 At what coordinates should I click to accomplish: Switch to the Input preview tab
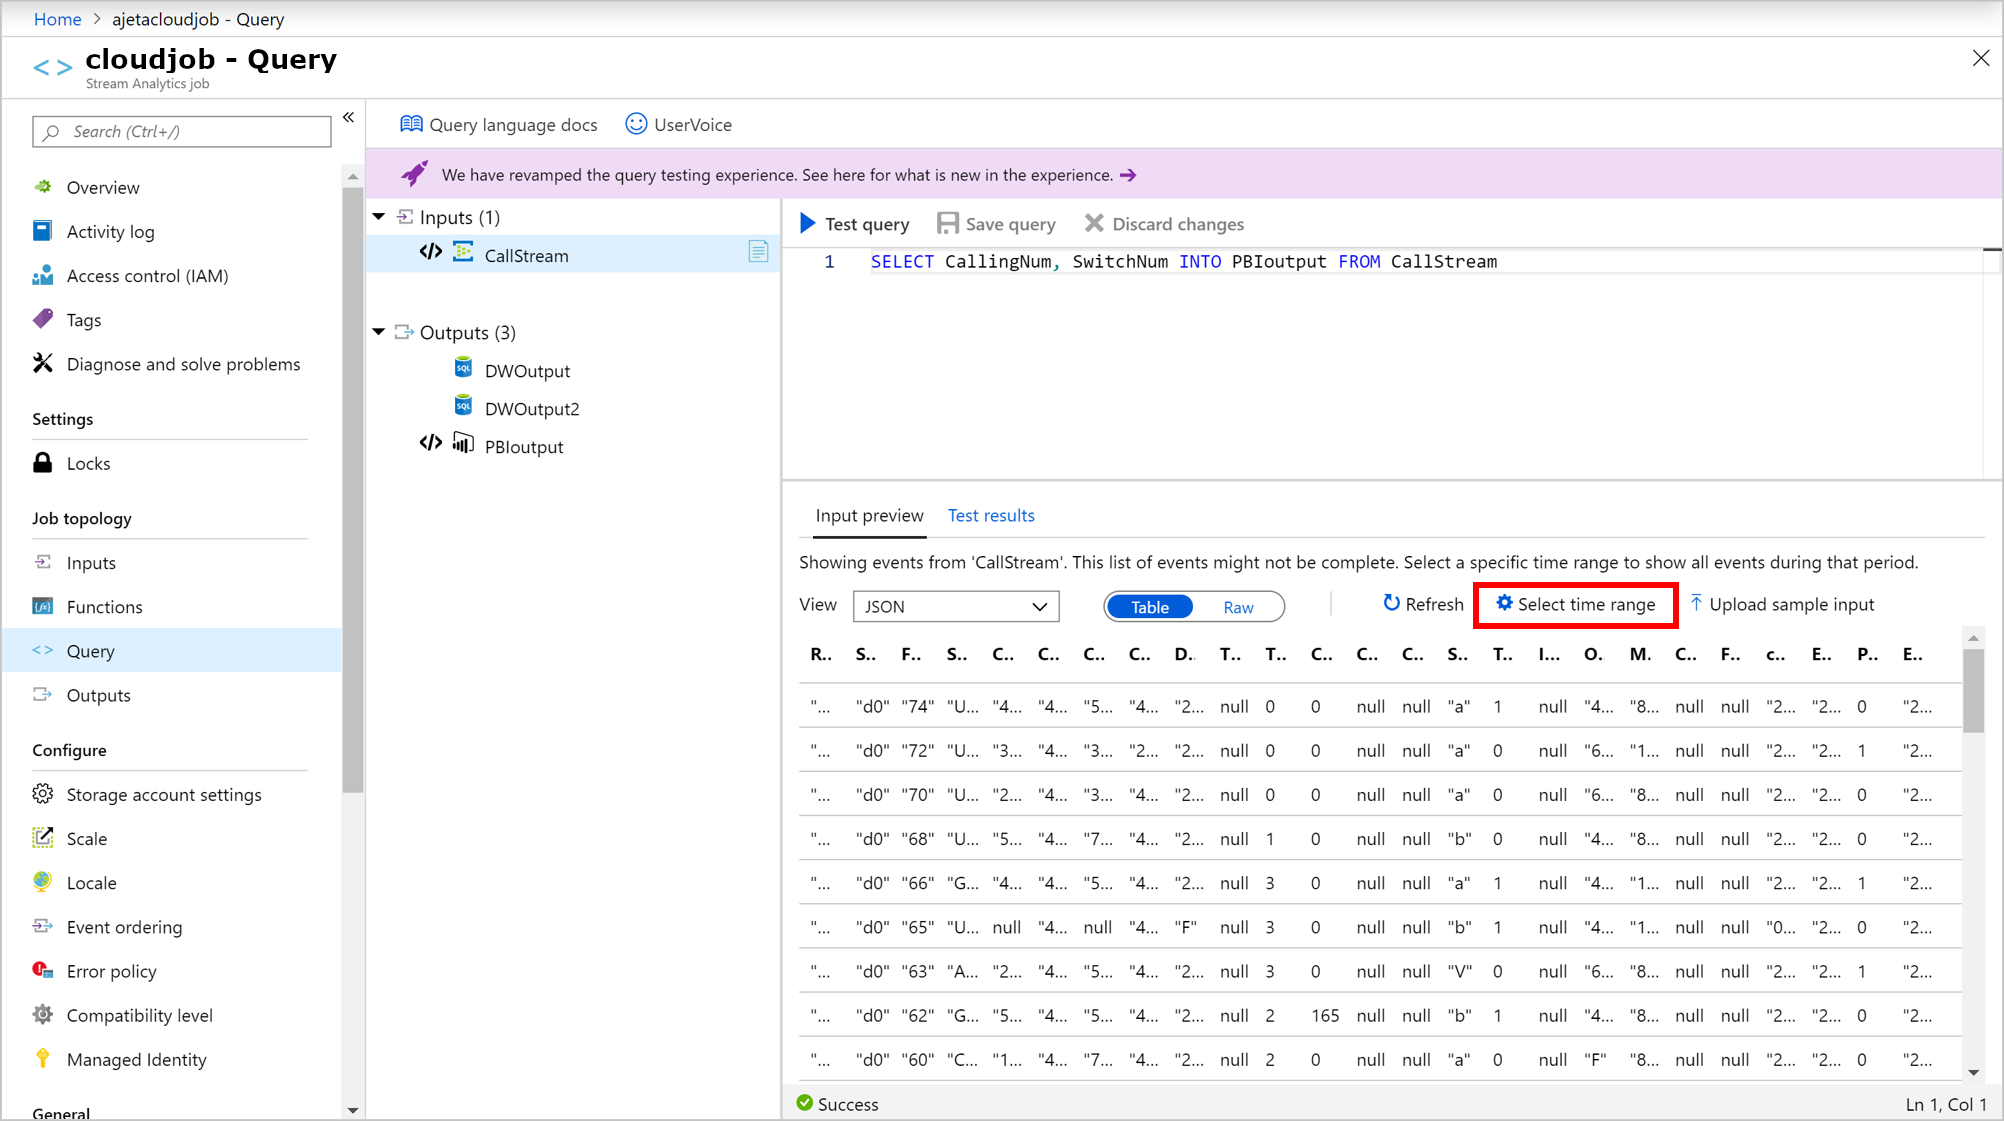(868, 515)
